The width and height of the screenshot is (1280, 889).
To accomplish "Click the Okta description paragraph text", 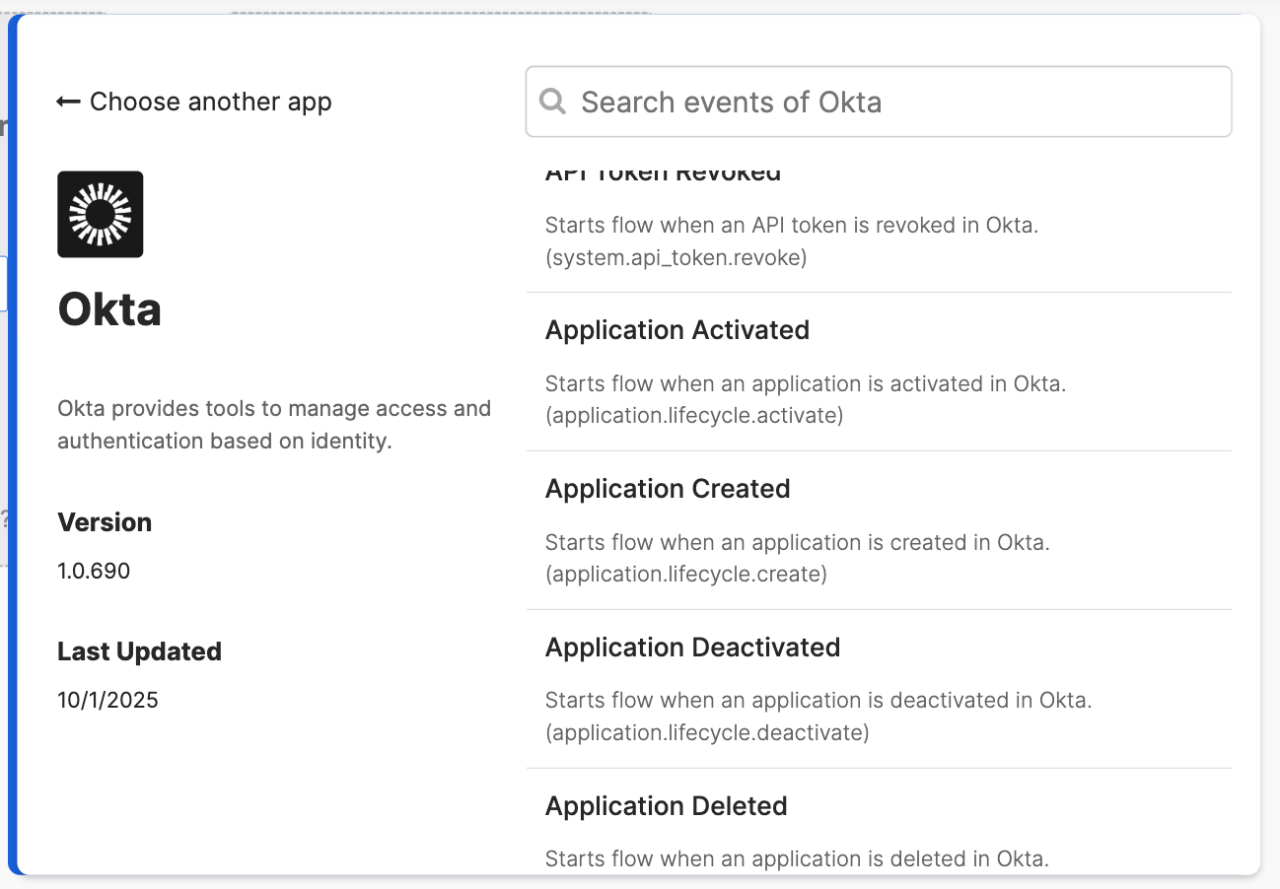I will tap(274, 424).
